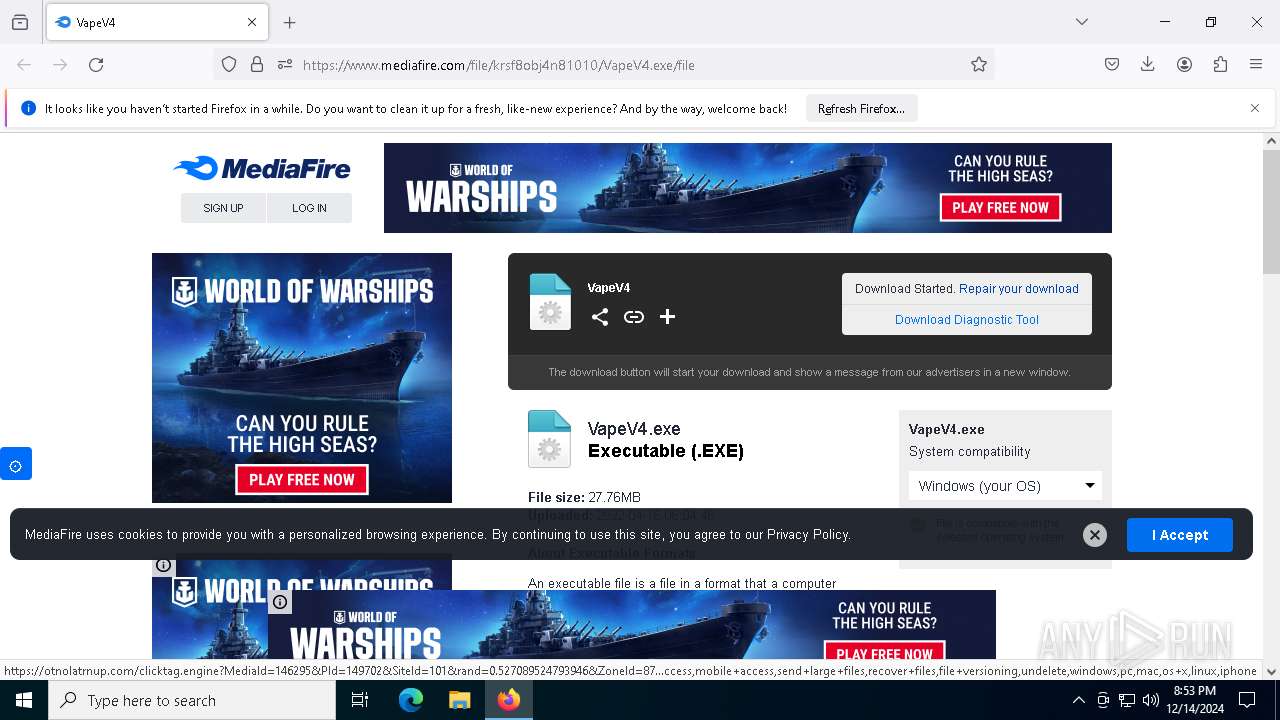
Task: Go back one page
Action: coord(24,65)
